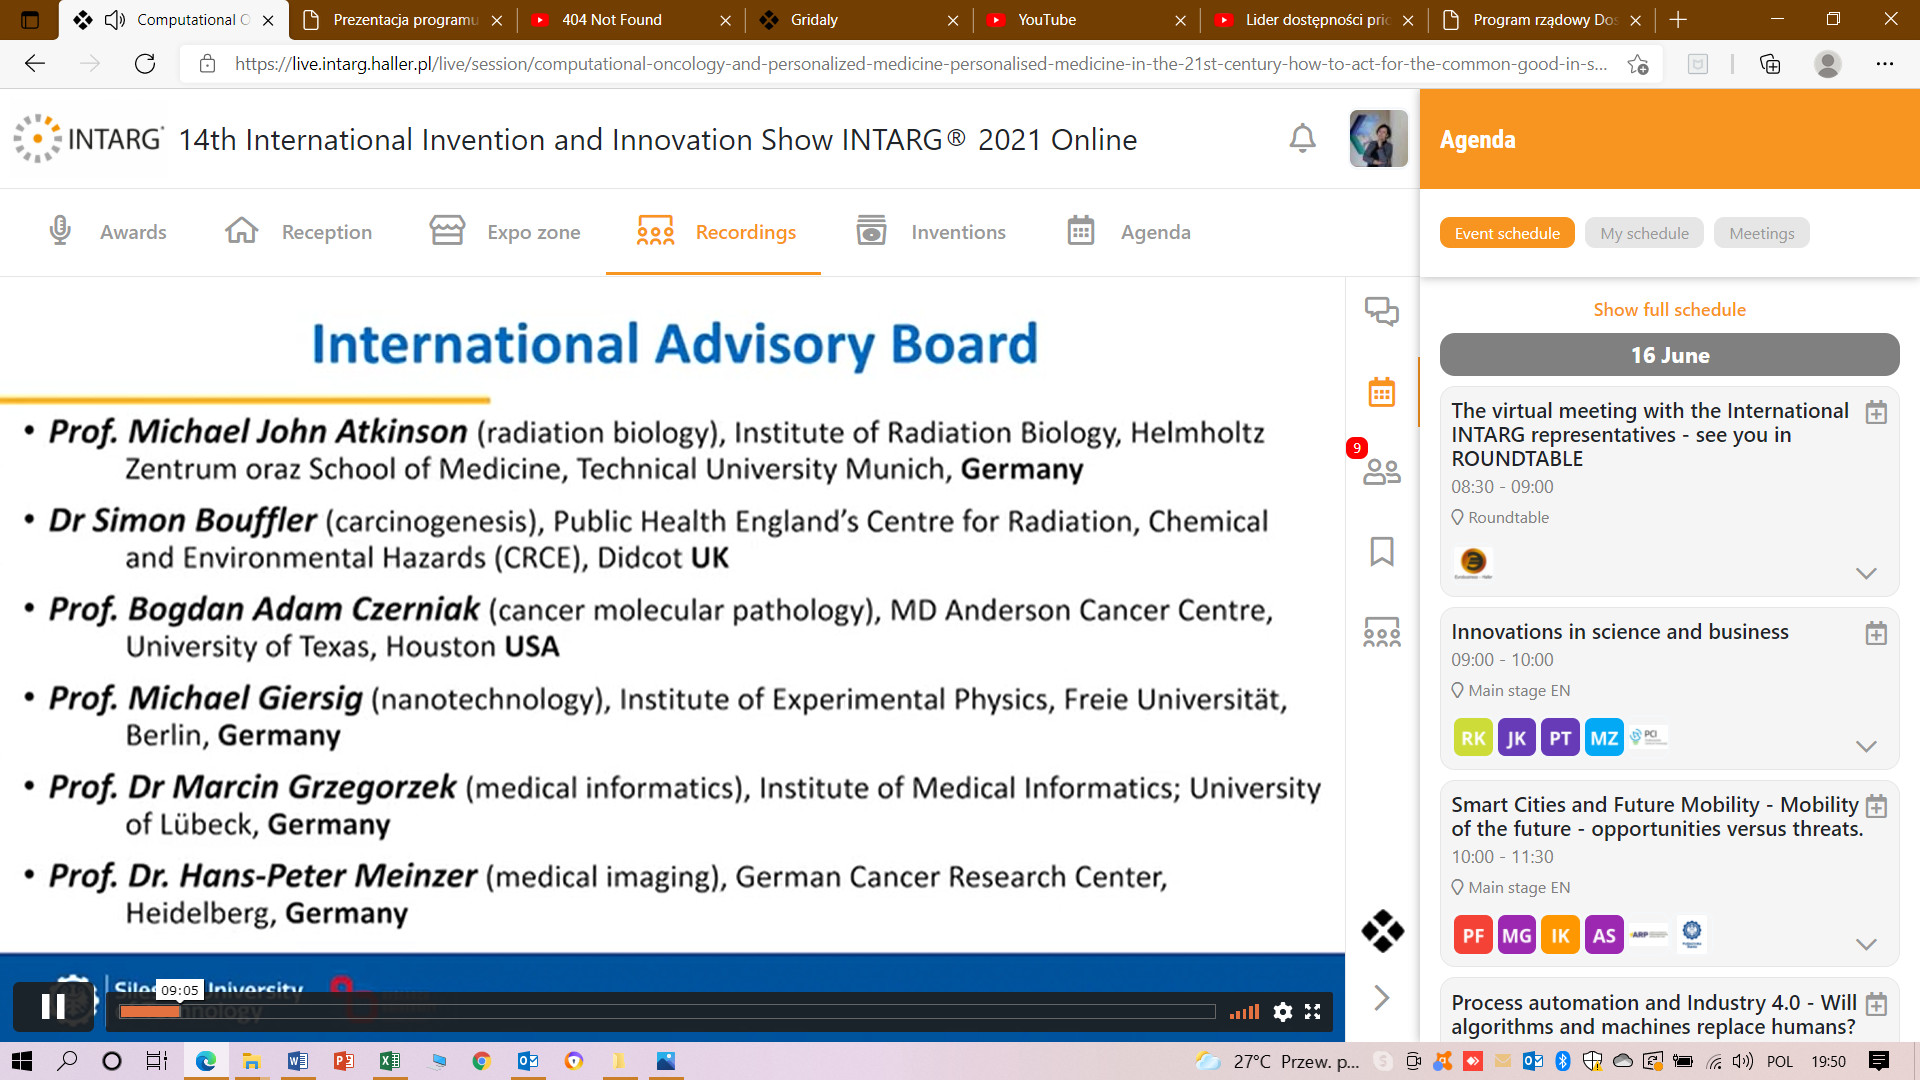
Task: Click Show full schedule link
Action: tap(1669, 310)
